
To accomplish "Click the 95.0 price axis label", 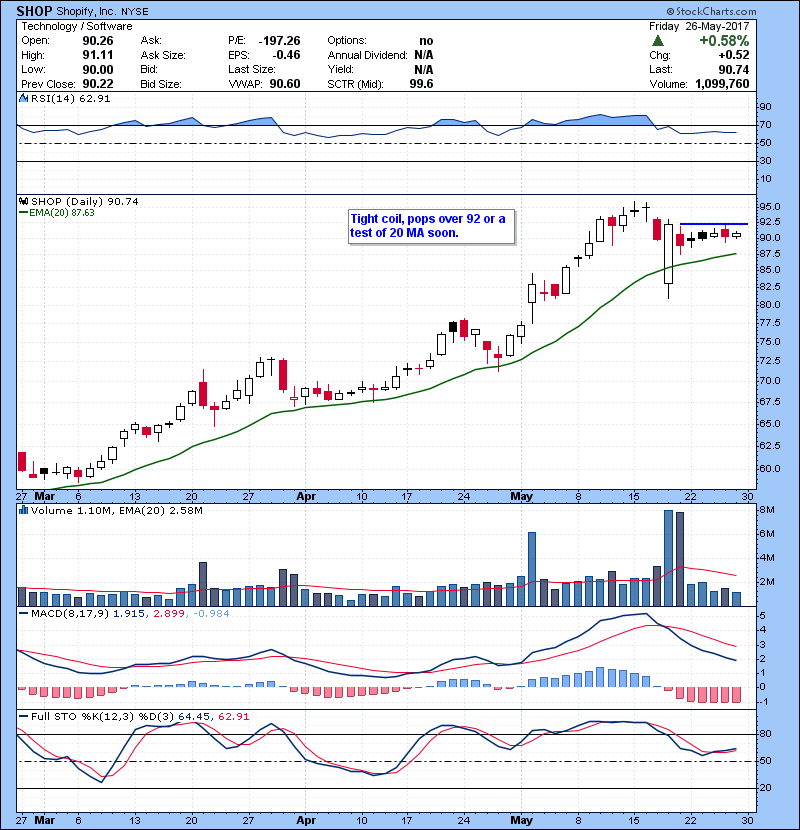I will click(x=769, y=206).
